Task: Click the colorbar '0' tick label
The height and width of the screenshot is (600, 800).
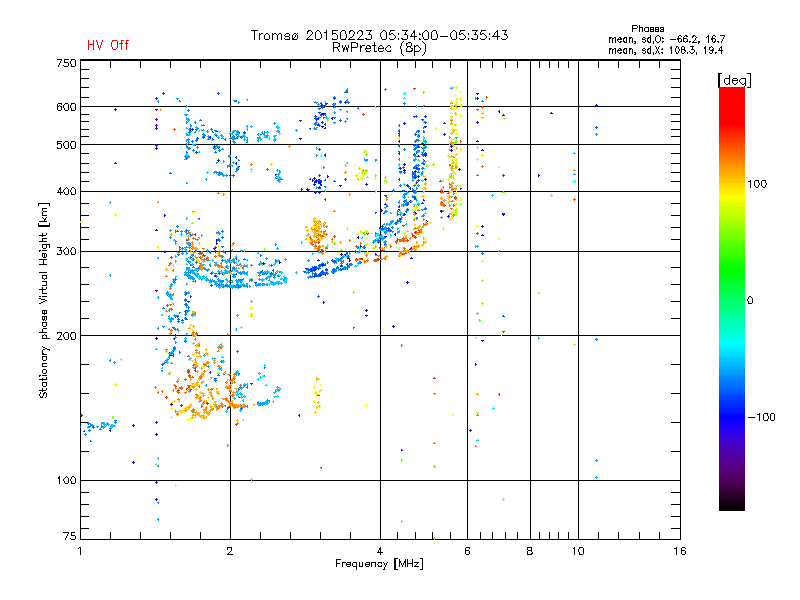Action: (x=750, y=300)
